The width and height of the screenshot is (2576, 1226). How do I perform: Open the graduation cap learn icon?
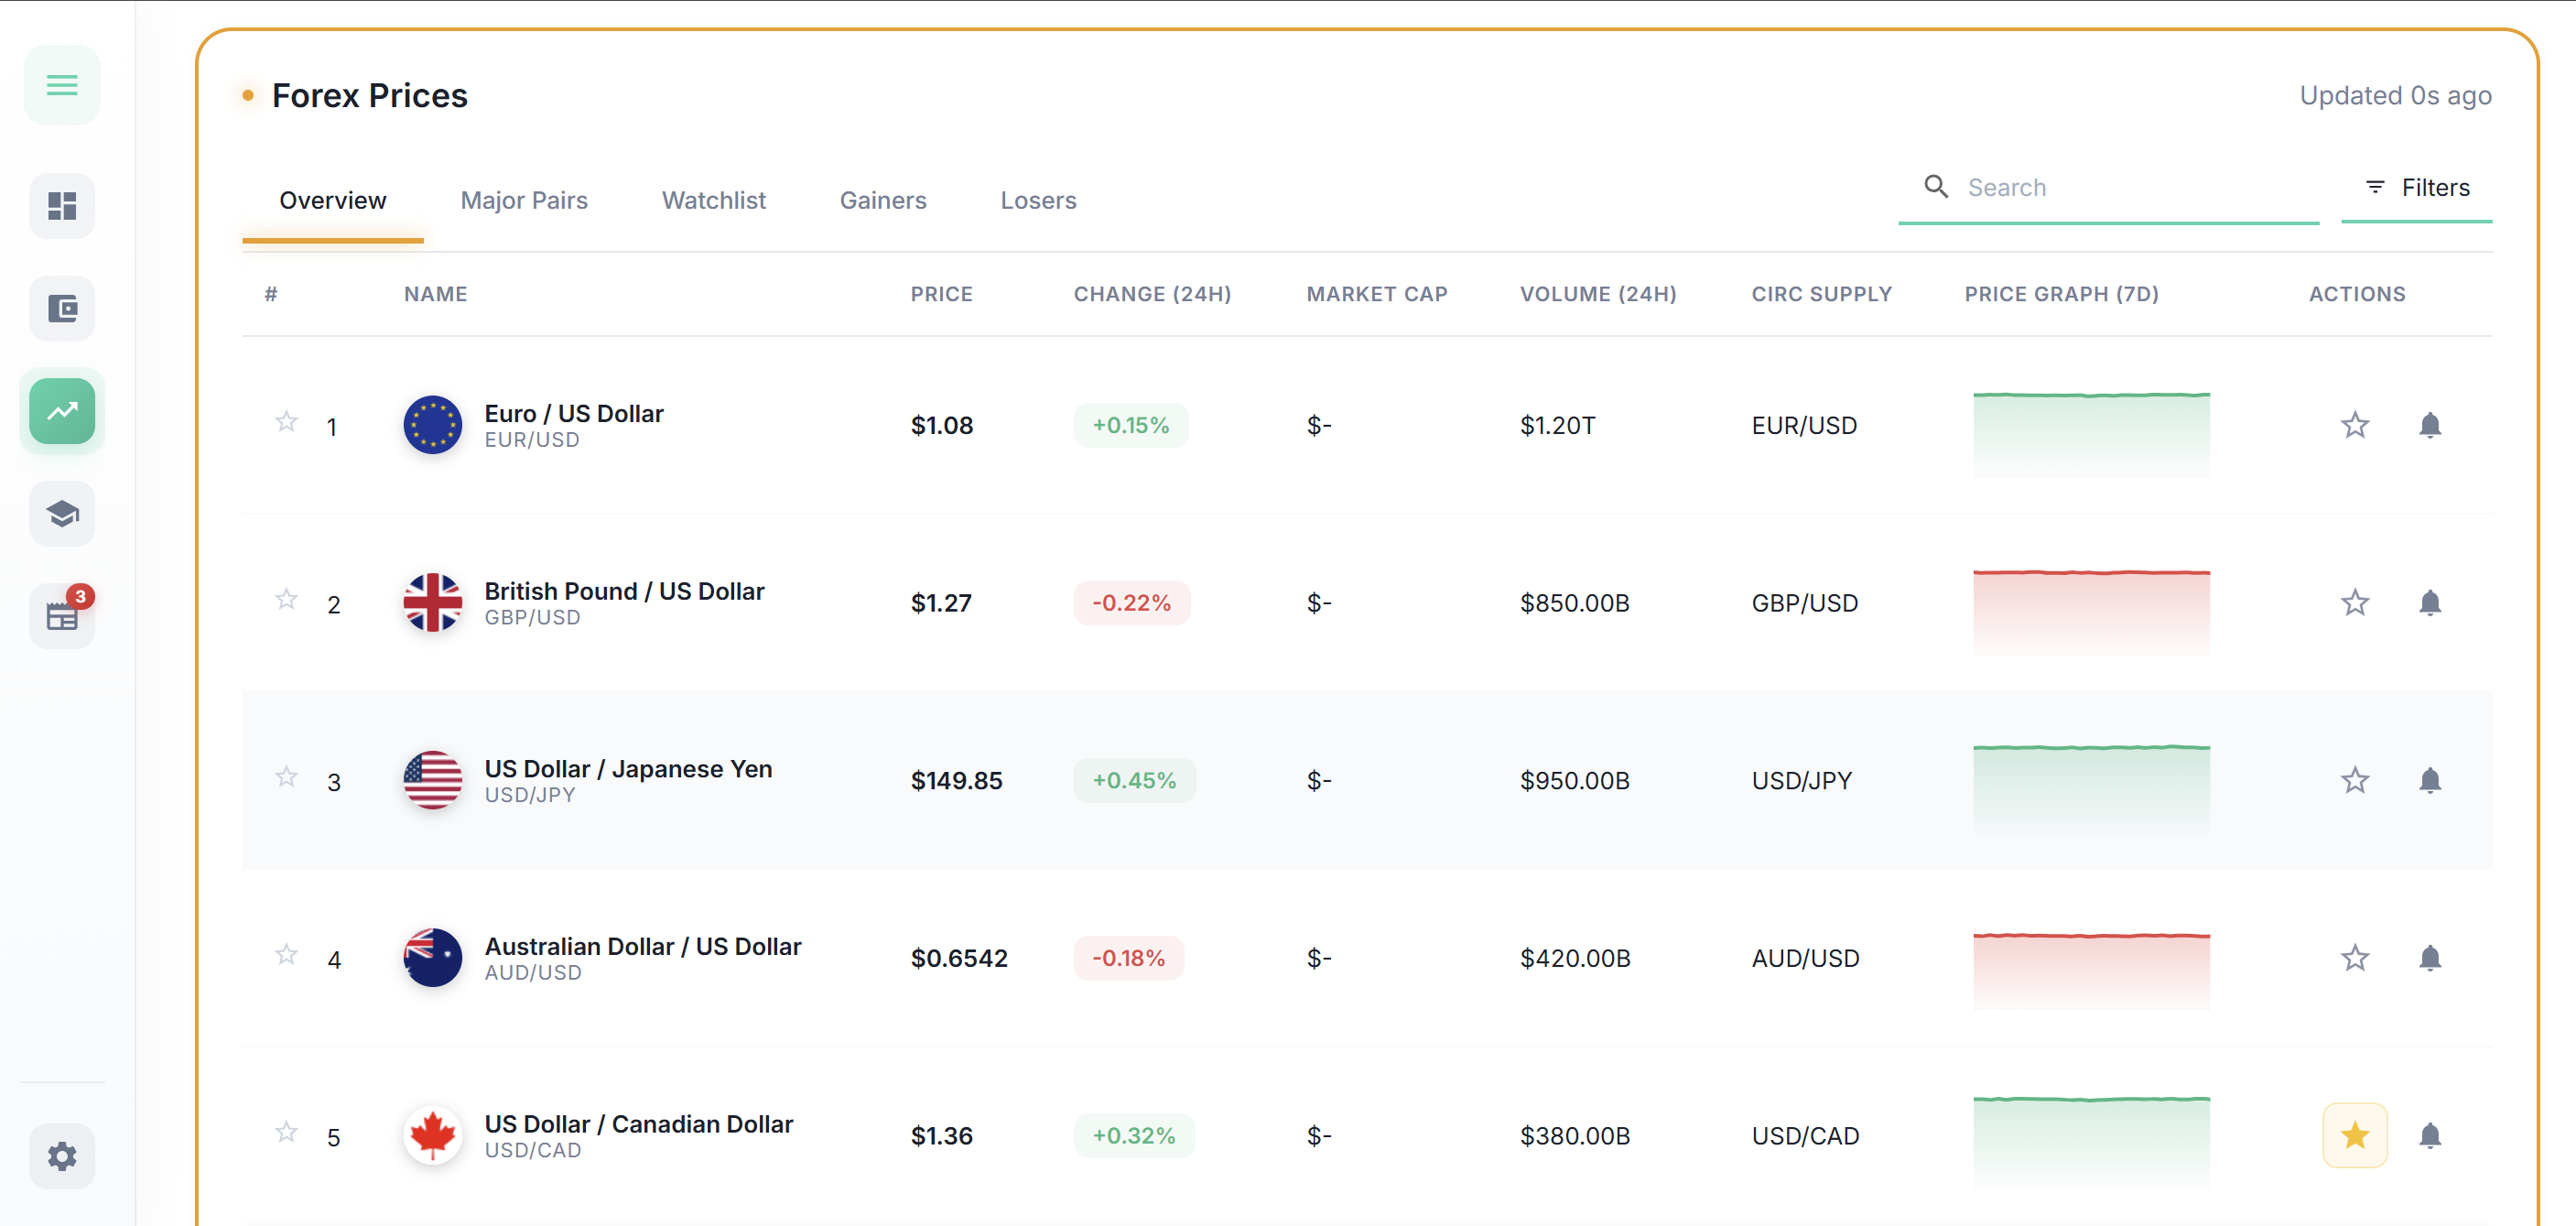pyautogui.click(x=62, y=514)
